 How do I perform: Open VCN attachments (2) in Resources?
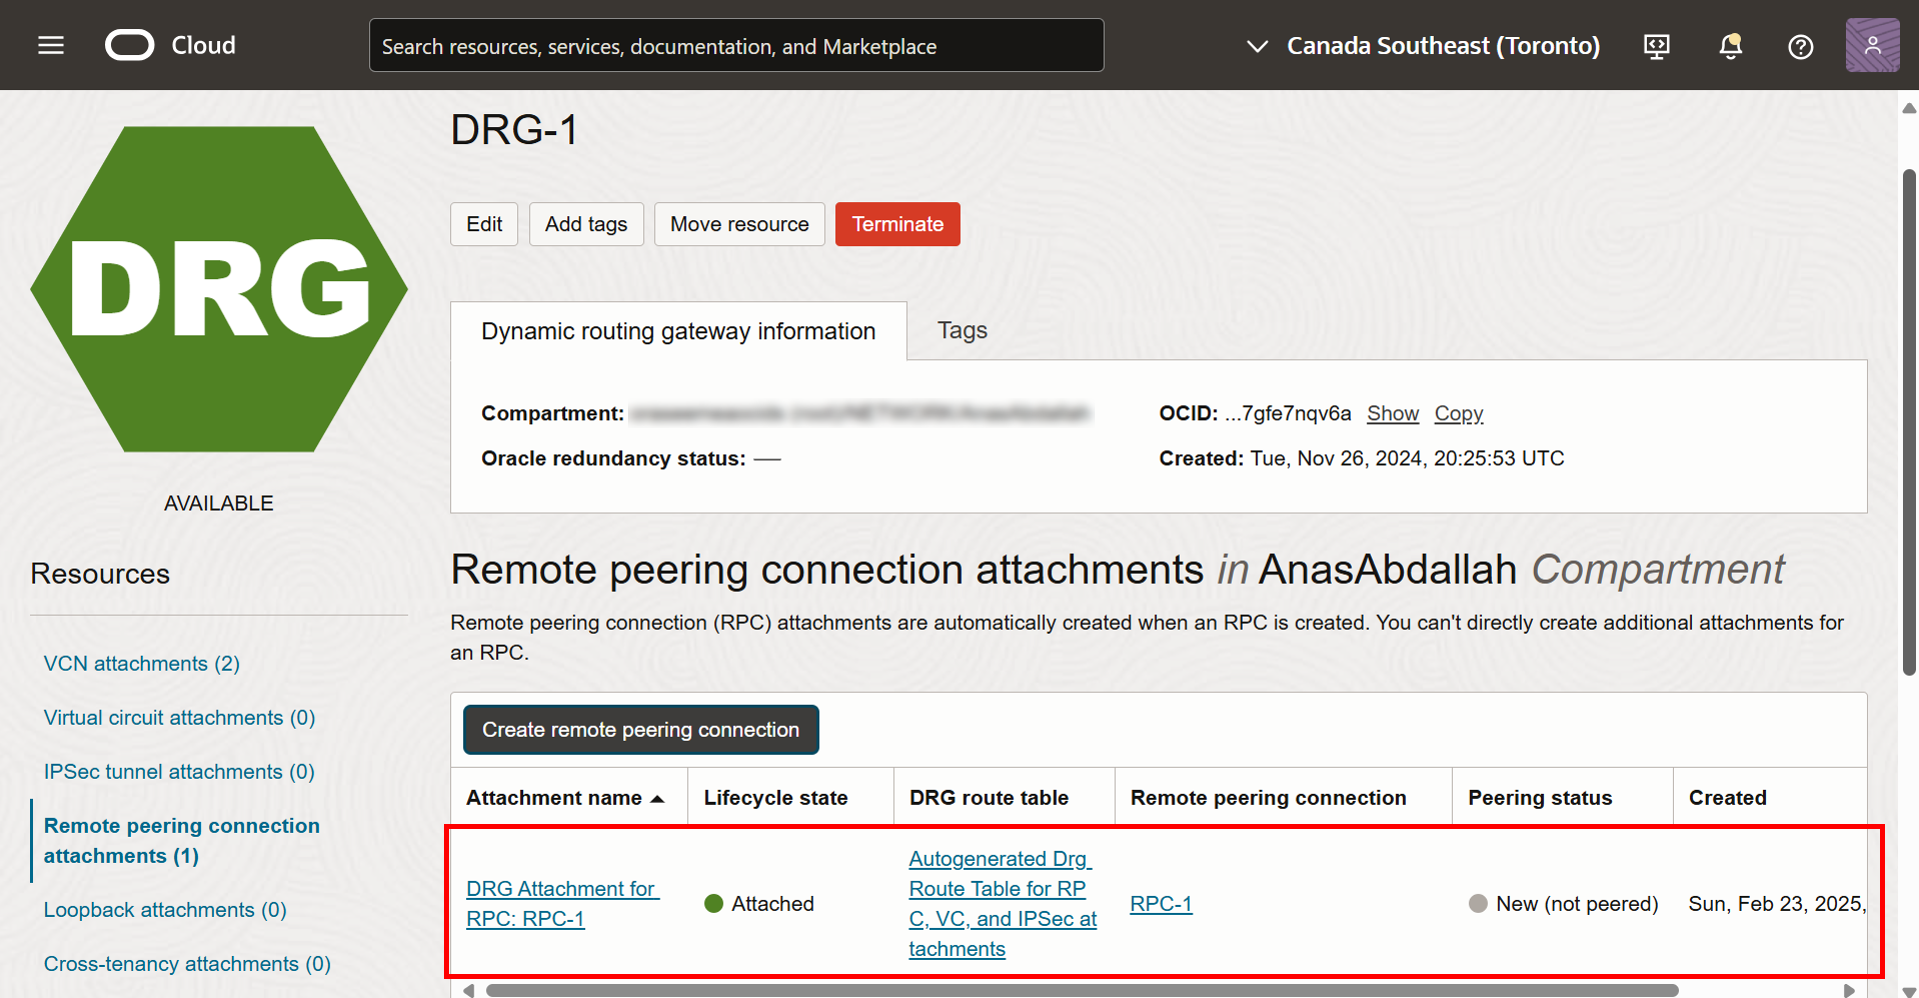(x=141, y=663)
